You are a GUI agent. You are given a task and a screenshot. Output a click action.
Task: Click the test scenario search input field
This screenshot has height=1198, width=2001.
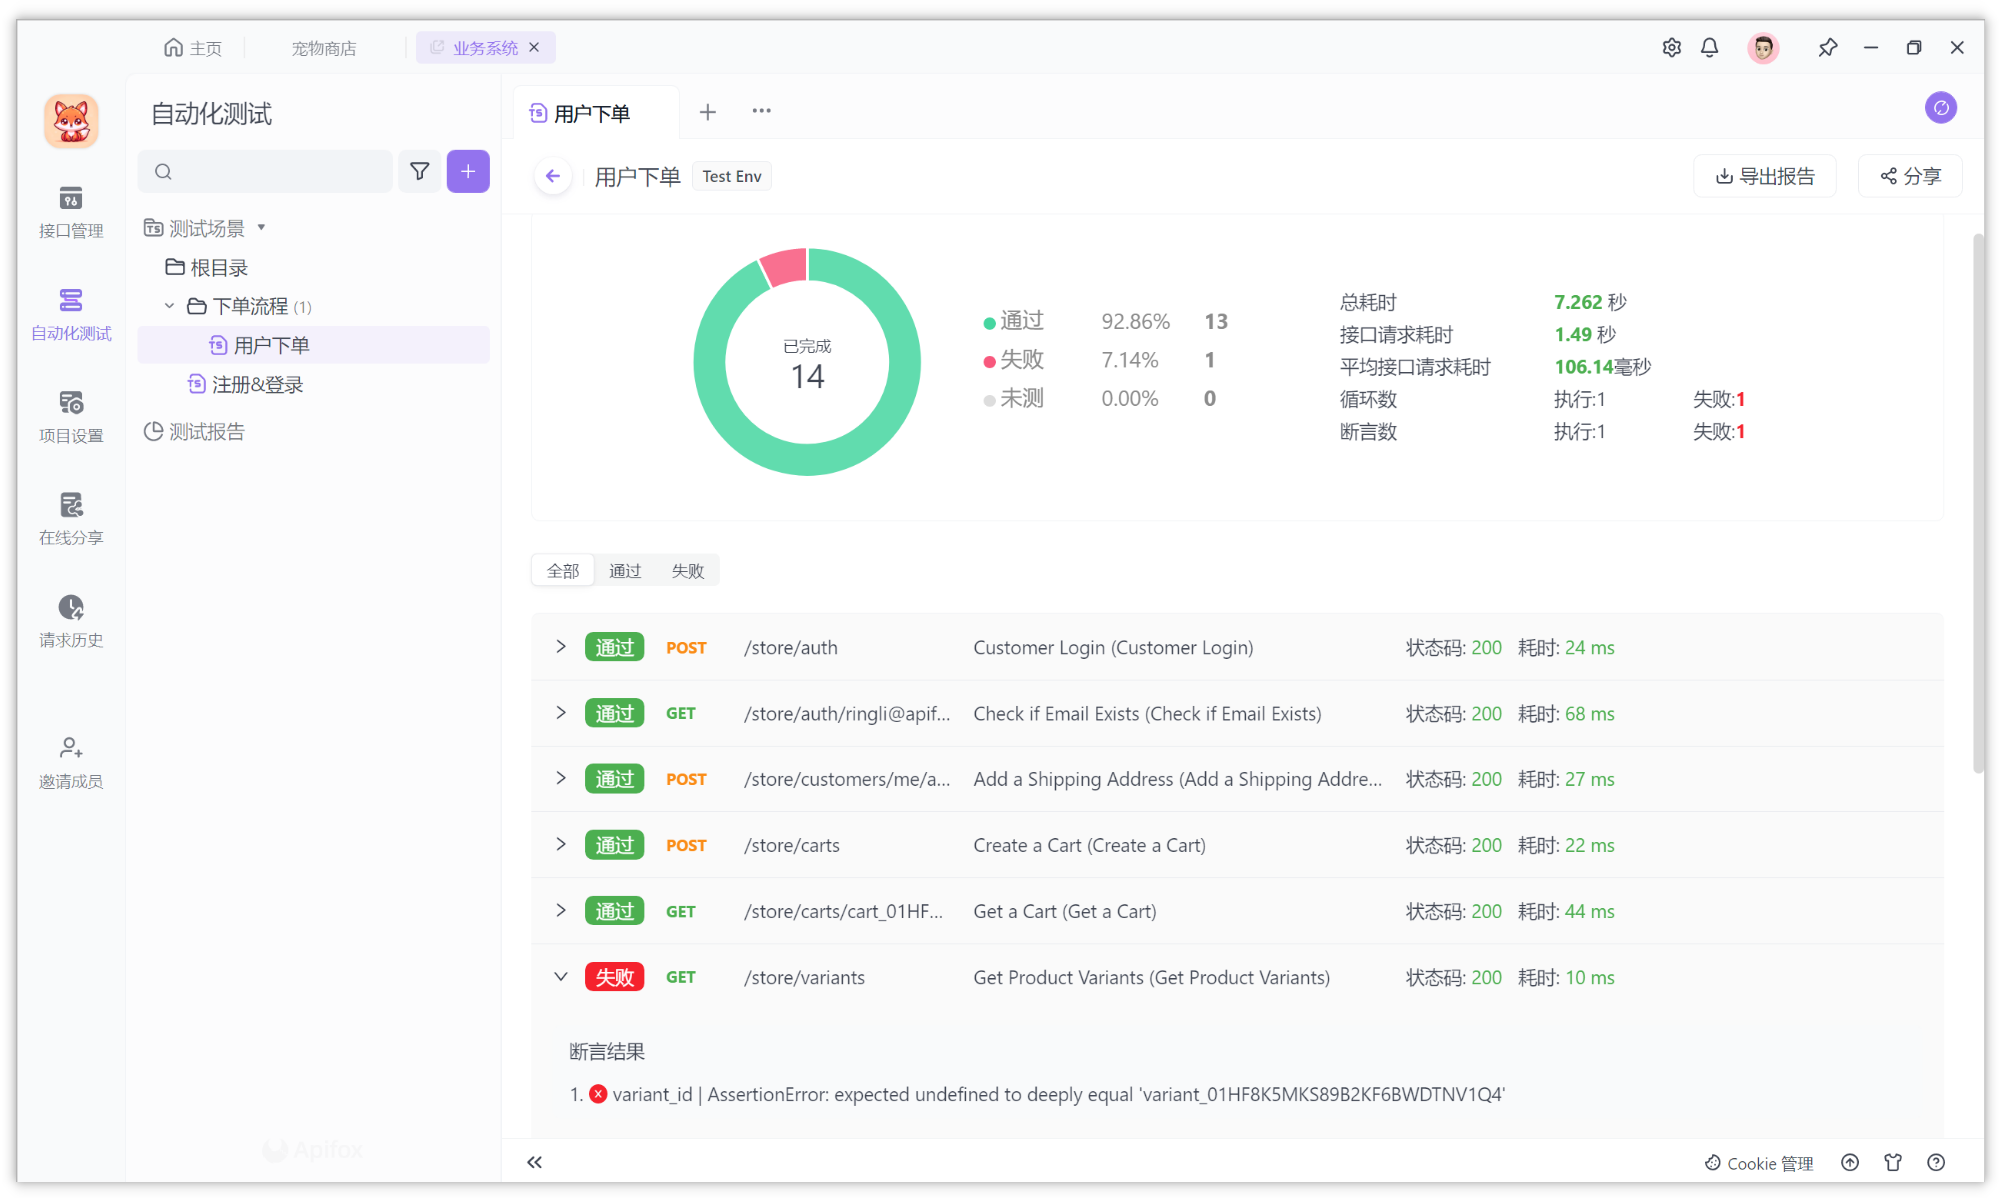click(265, 171)
